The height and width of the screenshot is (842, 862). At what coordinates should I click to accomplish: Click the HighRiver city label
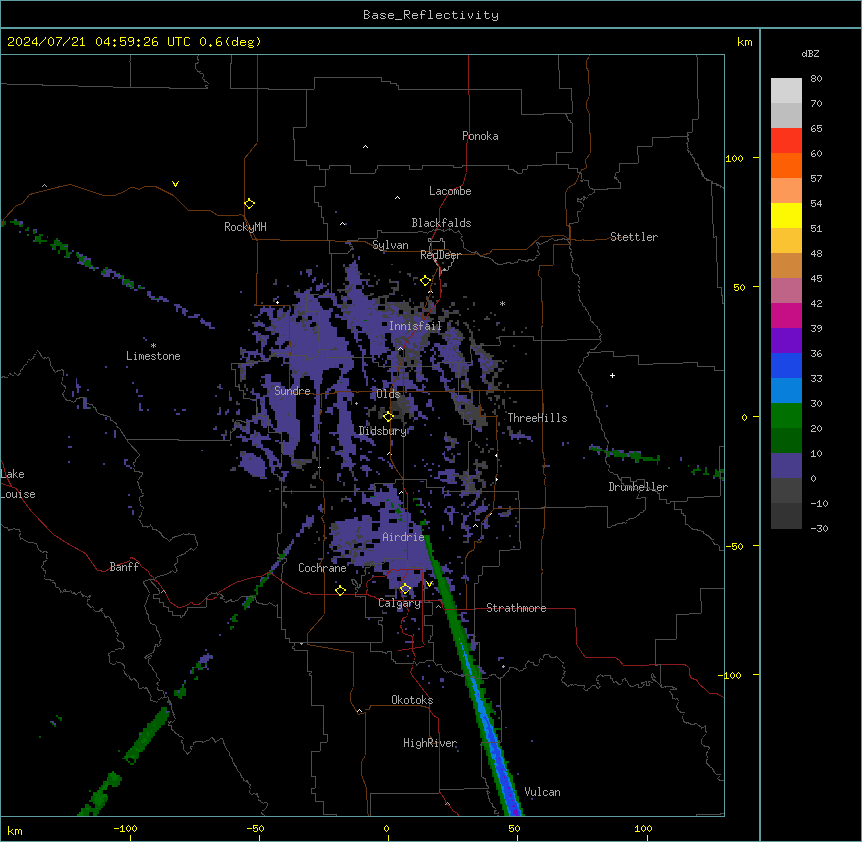tap(430, 743)
